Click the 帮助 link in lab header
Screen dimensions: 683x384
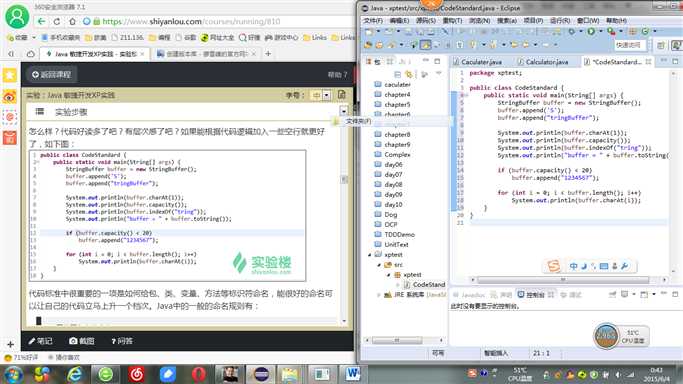pyautogui.click(x=337, y=74)
